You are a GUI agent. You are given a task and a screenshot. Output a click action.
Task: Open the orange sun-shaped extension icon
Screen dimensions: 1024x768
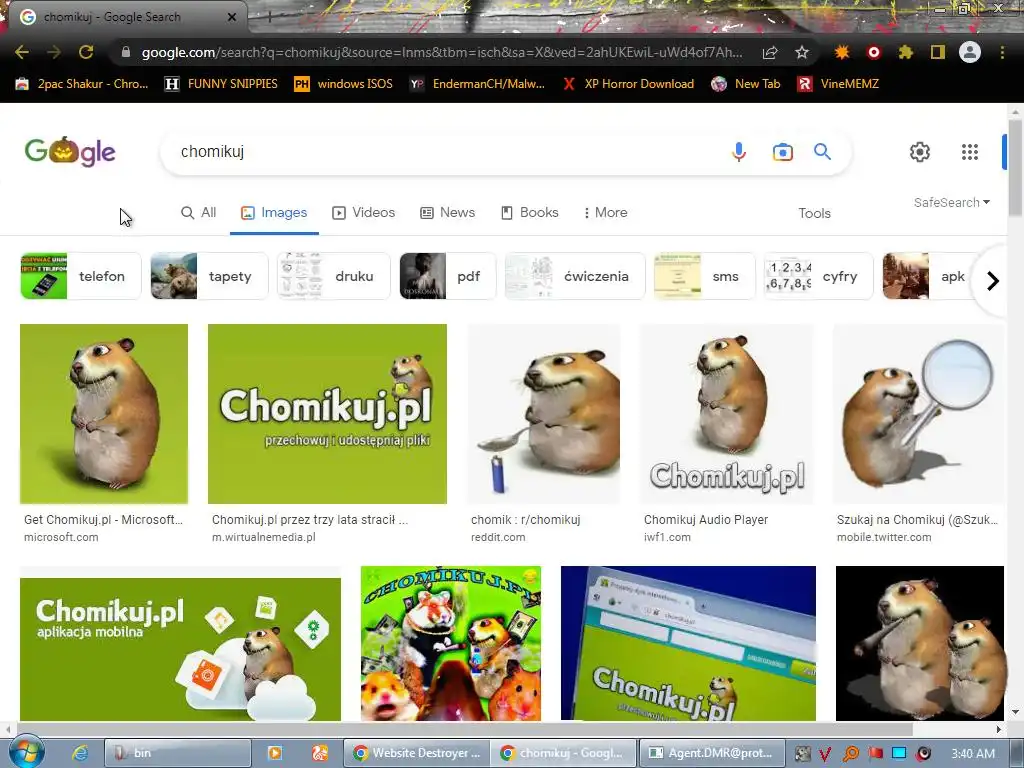(x=842, y=52)
